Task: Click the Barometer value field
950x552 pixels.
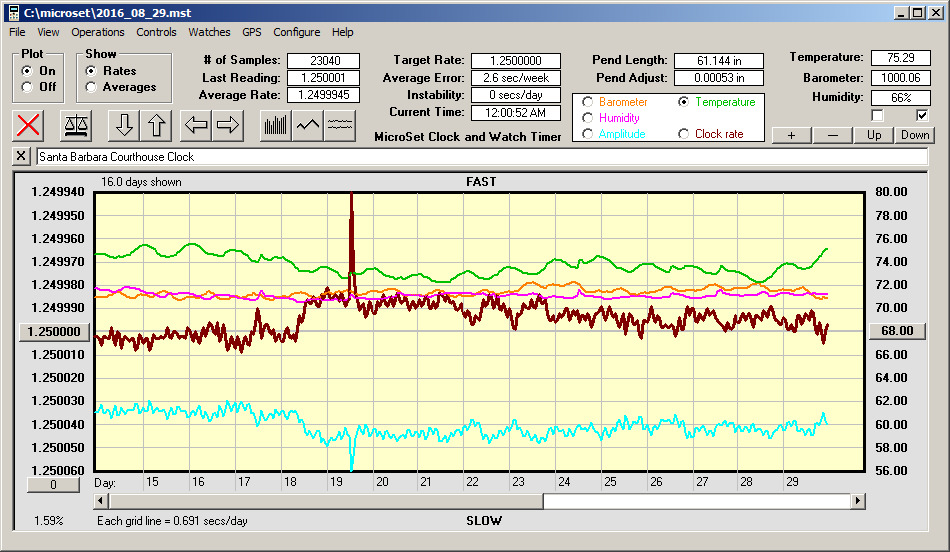Action: pyautogui.click(x=900, y=78)
